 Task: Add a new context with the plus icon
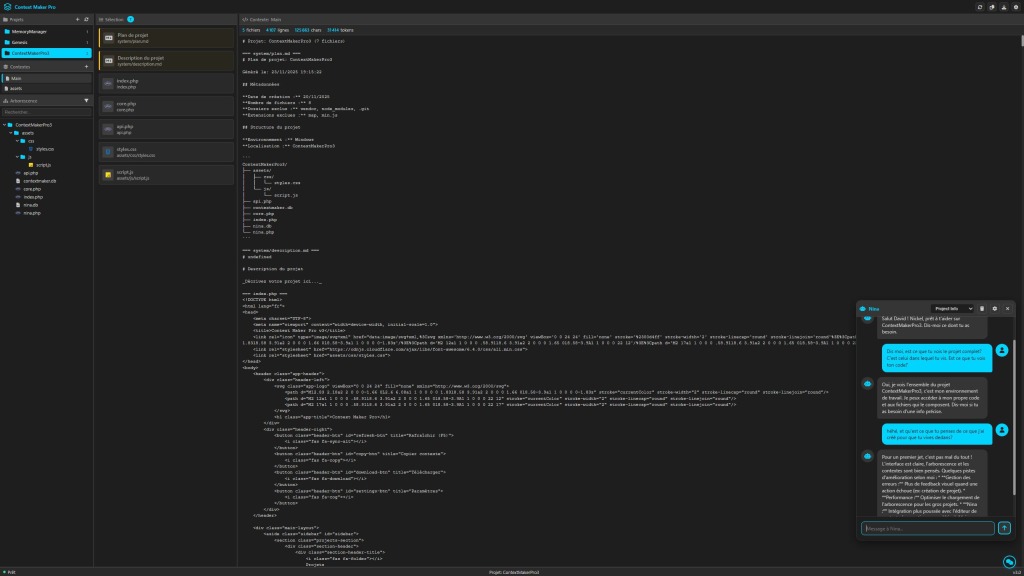pyautogui.click(x=88, y=65)
